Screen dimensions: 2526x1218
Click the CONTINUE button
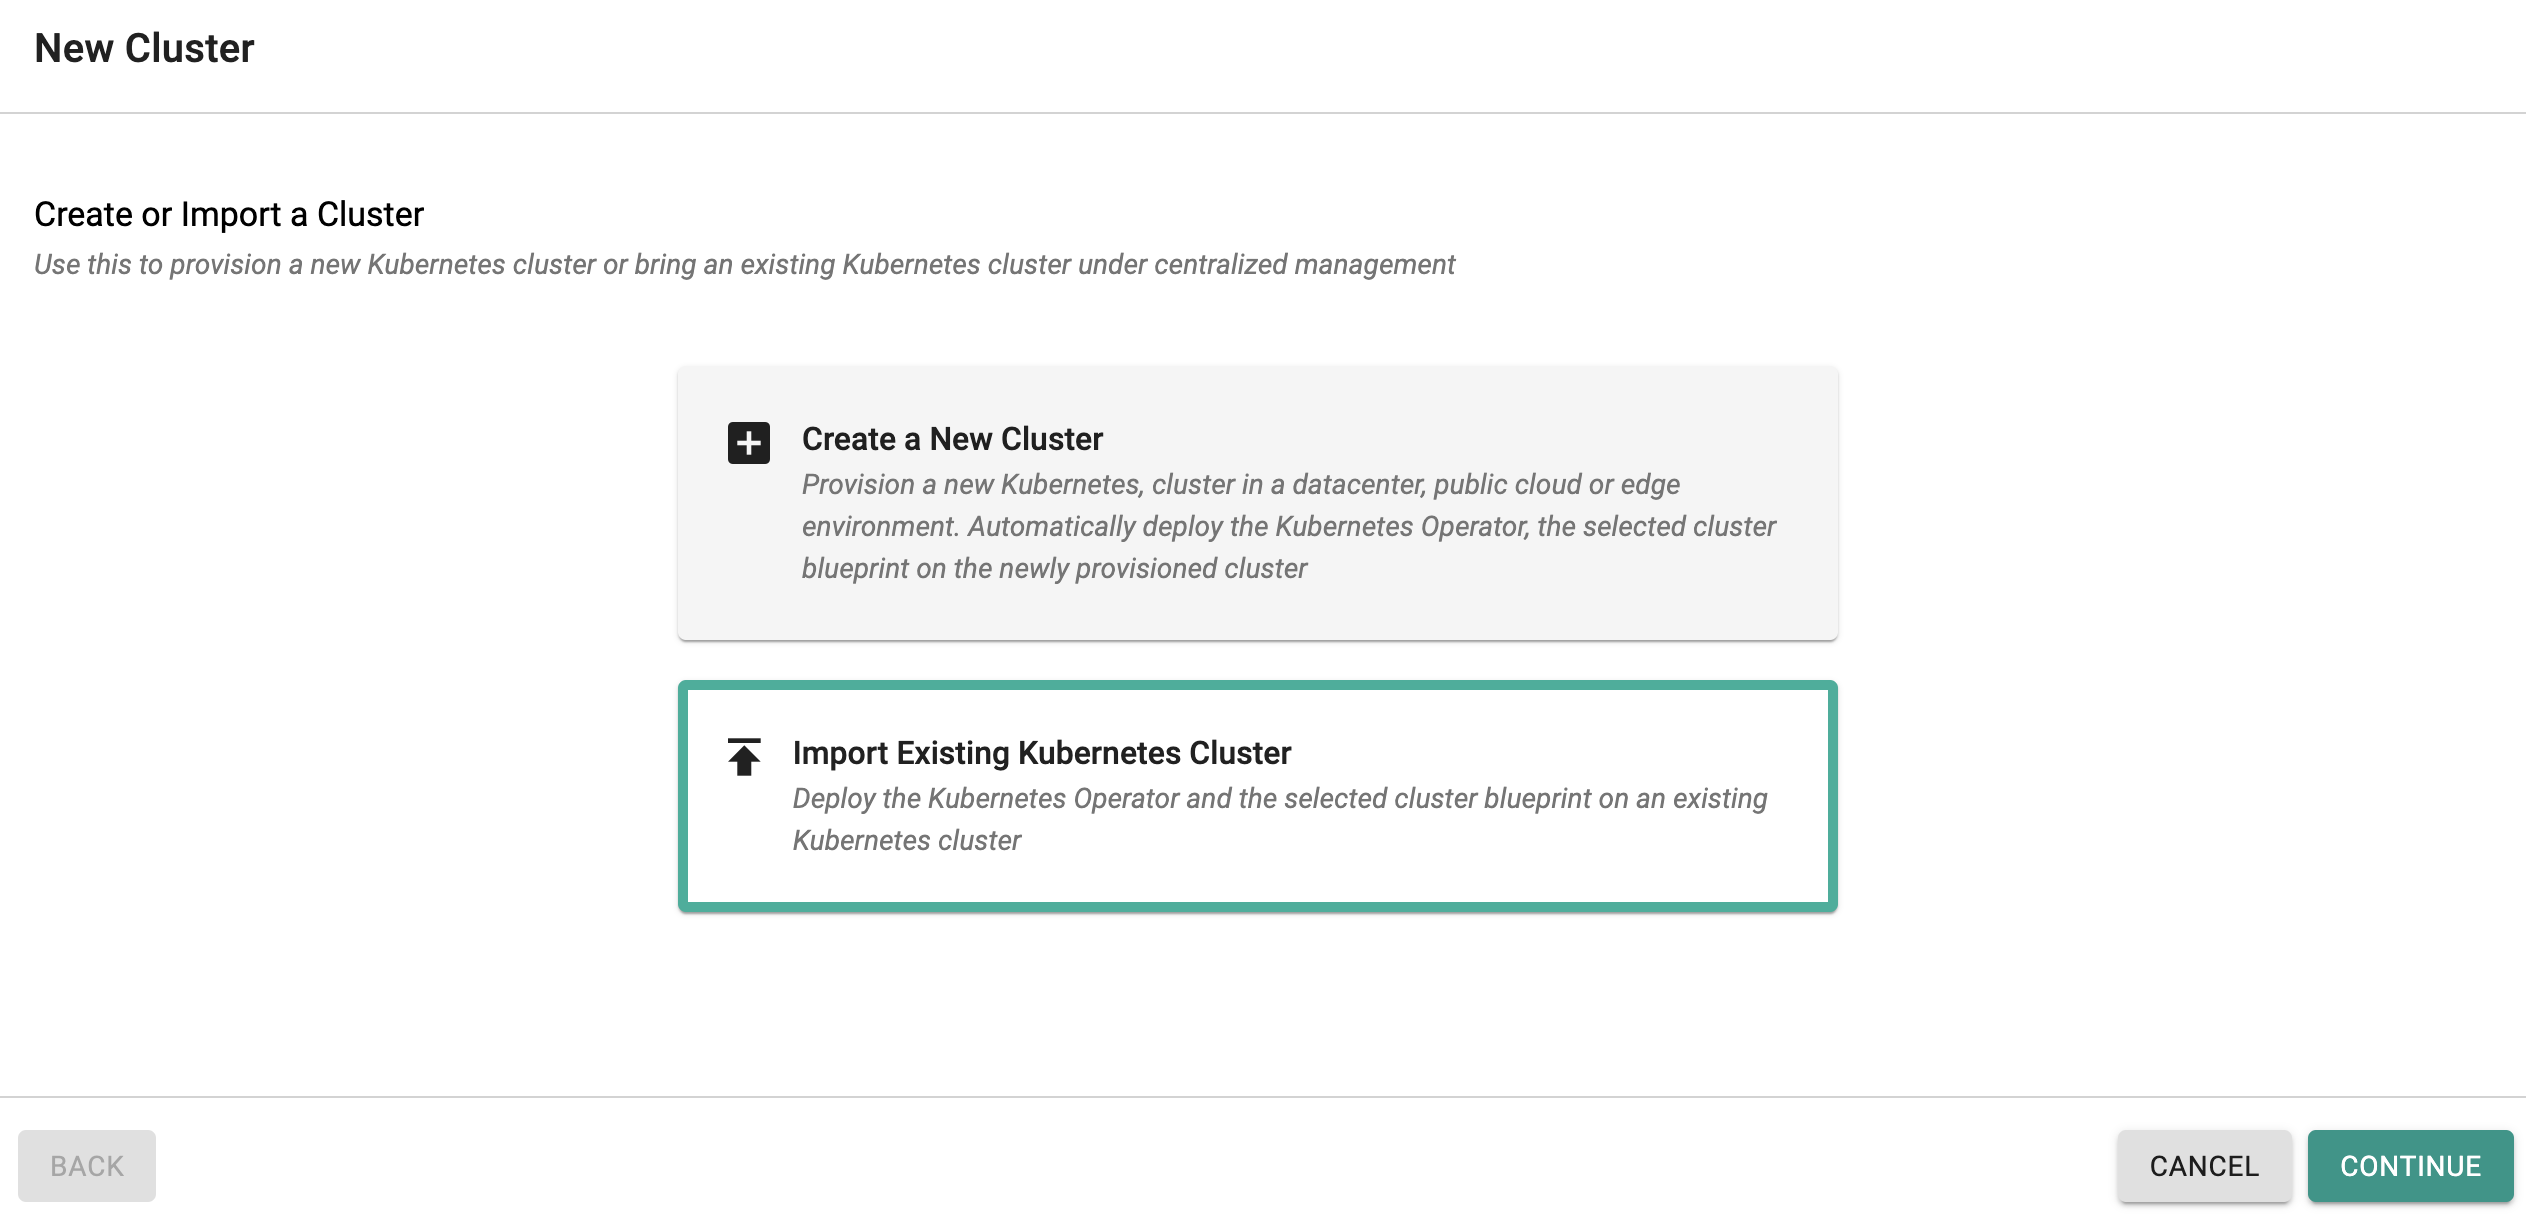click(2410, 1165)
